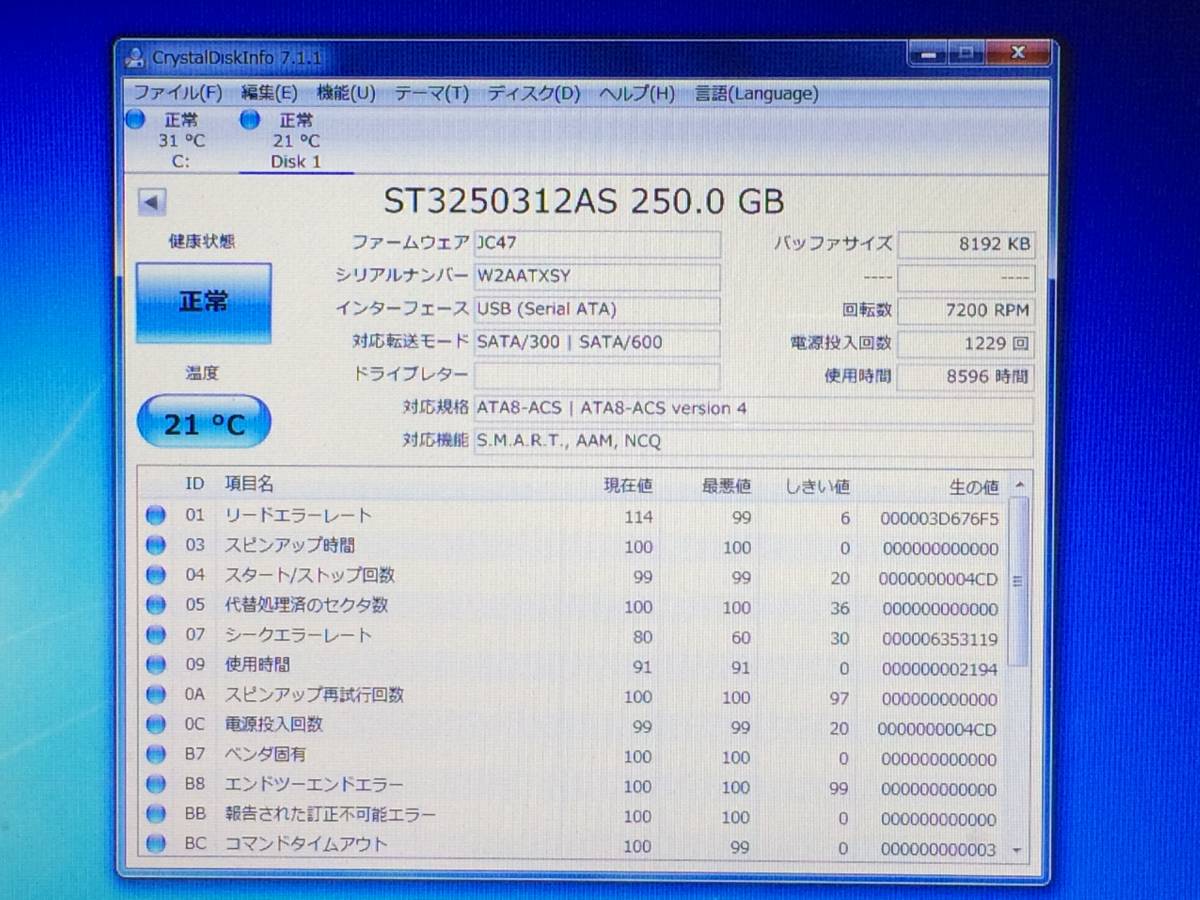
Task: Click the 正常 health status button
Action: (203, 302)
